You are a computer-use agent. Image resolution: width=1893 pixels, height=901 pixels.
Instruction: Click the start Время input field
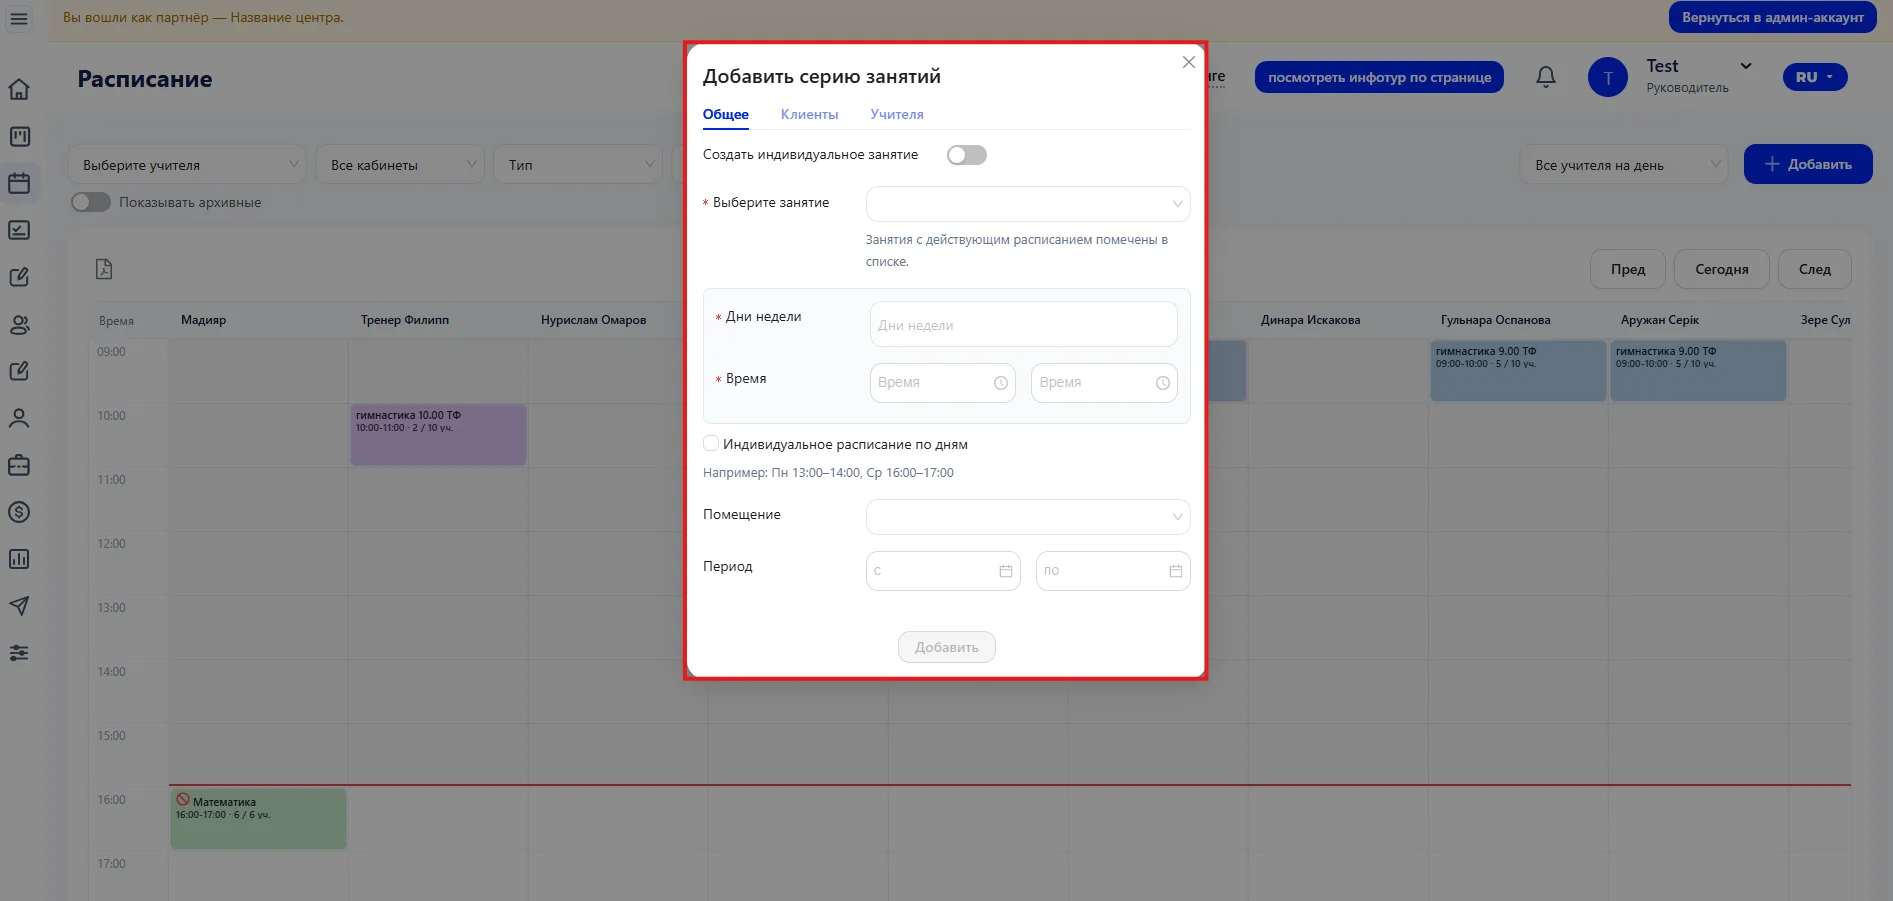pyautogui.click(x=942, y=383)
